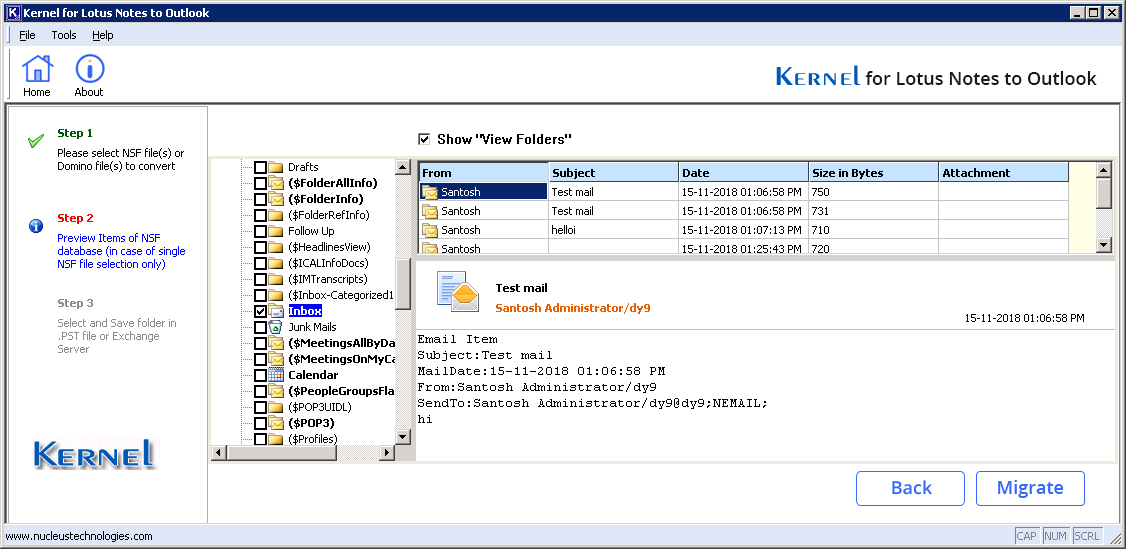This screenshot has height=549, width=1126.
Task: Check the Junk Mails checkbox
Action: pyautogui.click(x=260, y=327)
